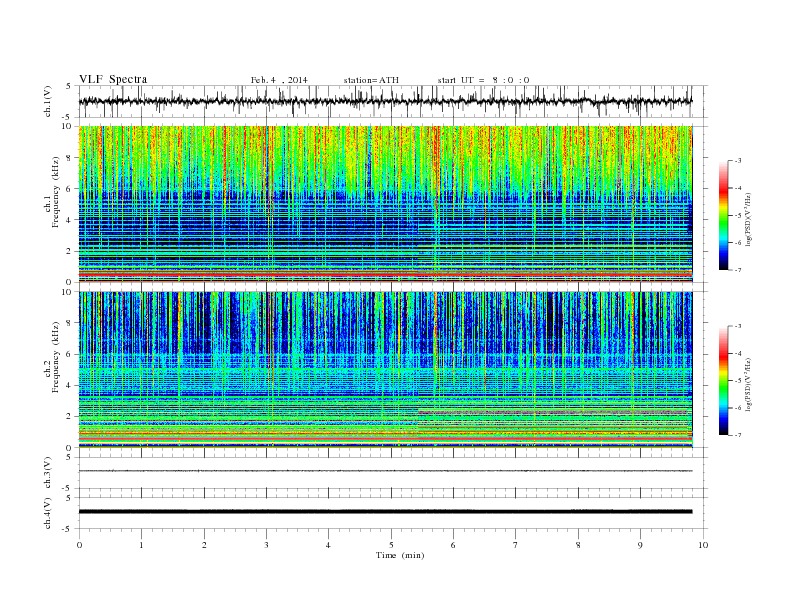This screenshot has height=612, width=792.
Task: Click the "-5" tick on upper colorbar
Action: click(x=738, y=215)
